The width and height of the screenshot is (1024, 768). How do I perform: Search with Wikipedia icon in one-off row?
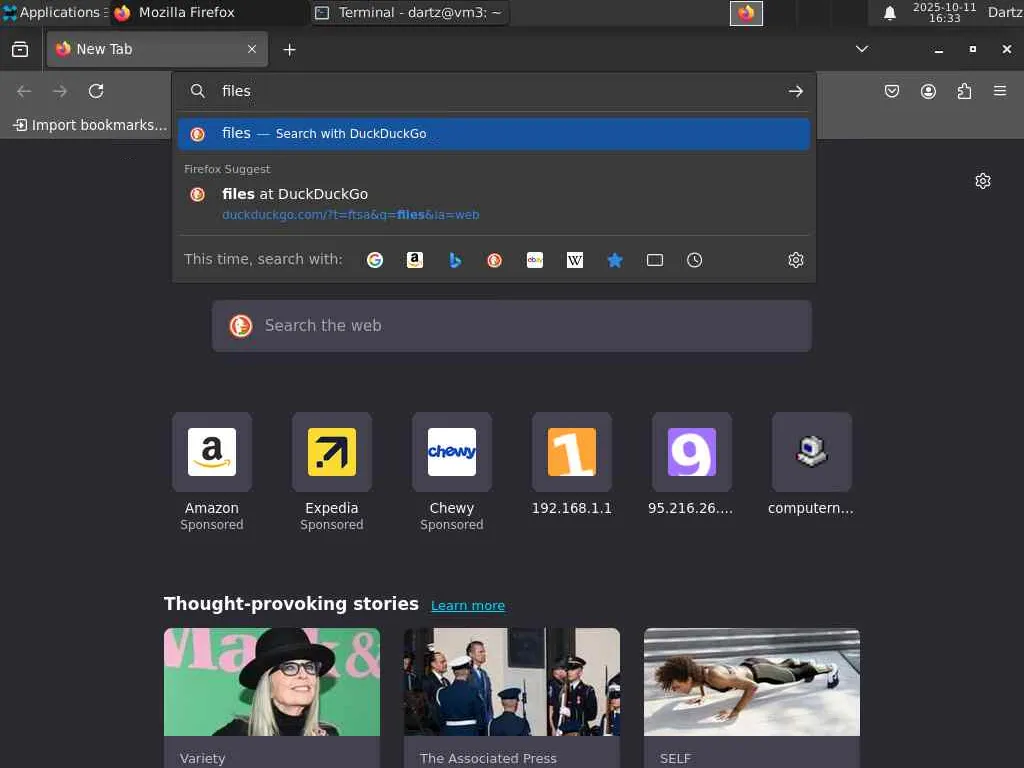pyautogui.click(x=575, y=260)
